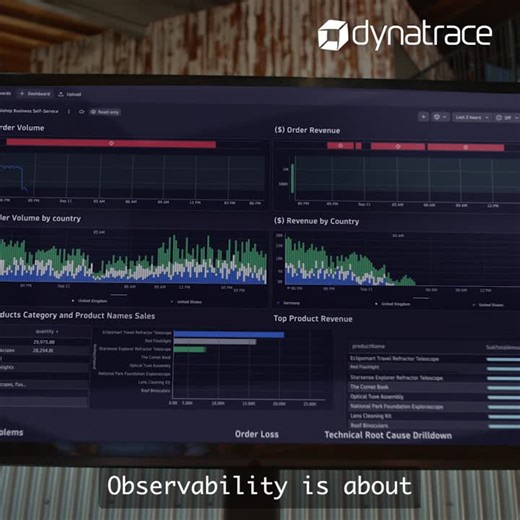The width and height of the screenshot is (520, 520).
Task: Toggle the Germany legend under Revenue by Country
Action: coord(289,303)
